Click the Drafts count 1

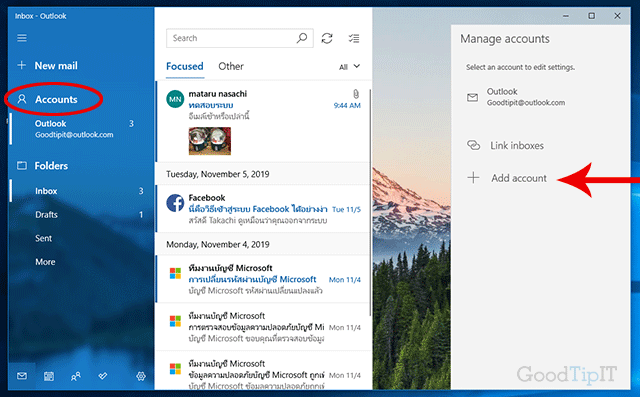pos(141,215)
